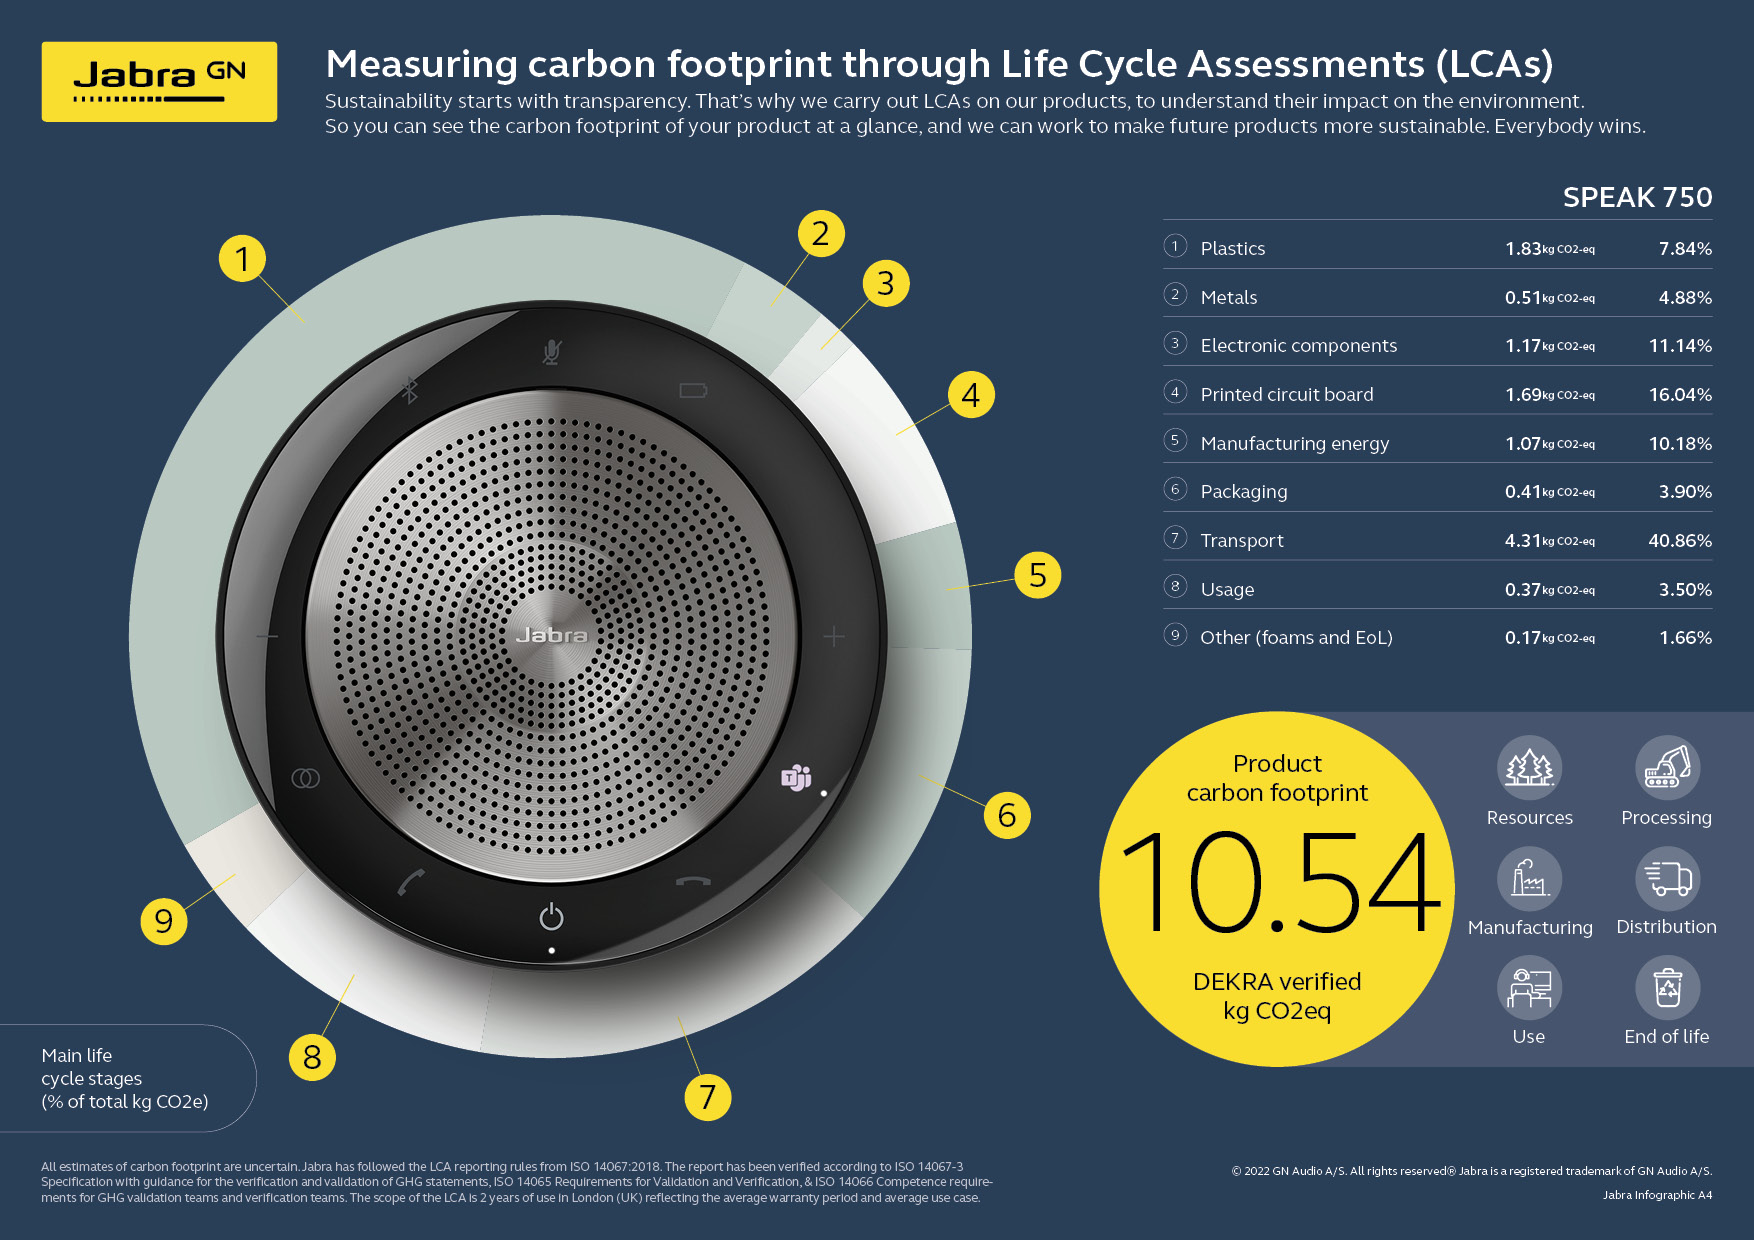Click the battery icon on speaker

tap(693, 390)
